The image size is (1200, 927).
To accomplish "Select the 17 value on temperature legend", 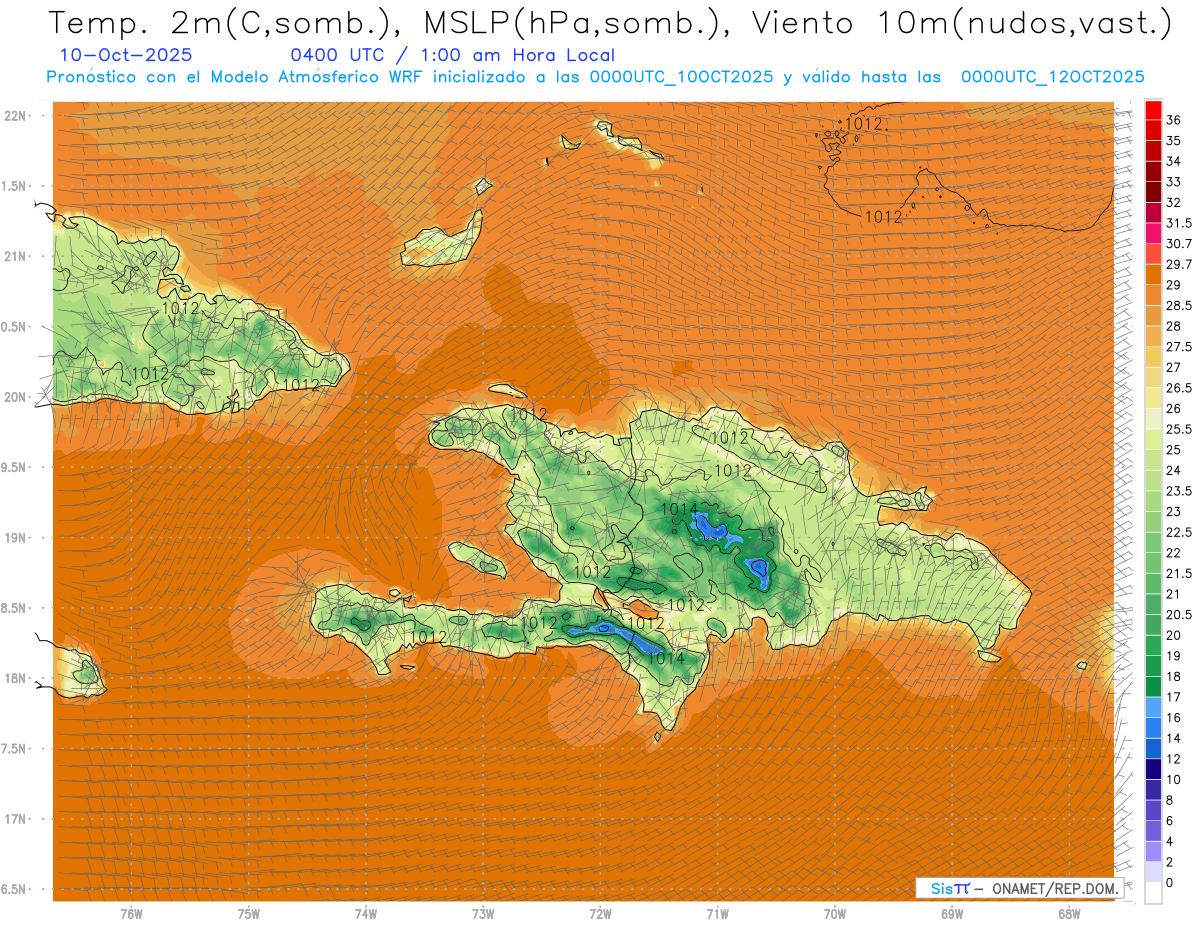I will tap(1174, 696).
